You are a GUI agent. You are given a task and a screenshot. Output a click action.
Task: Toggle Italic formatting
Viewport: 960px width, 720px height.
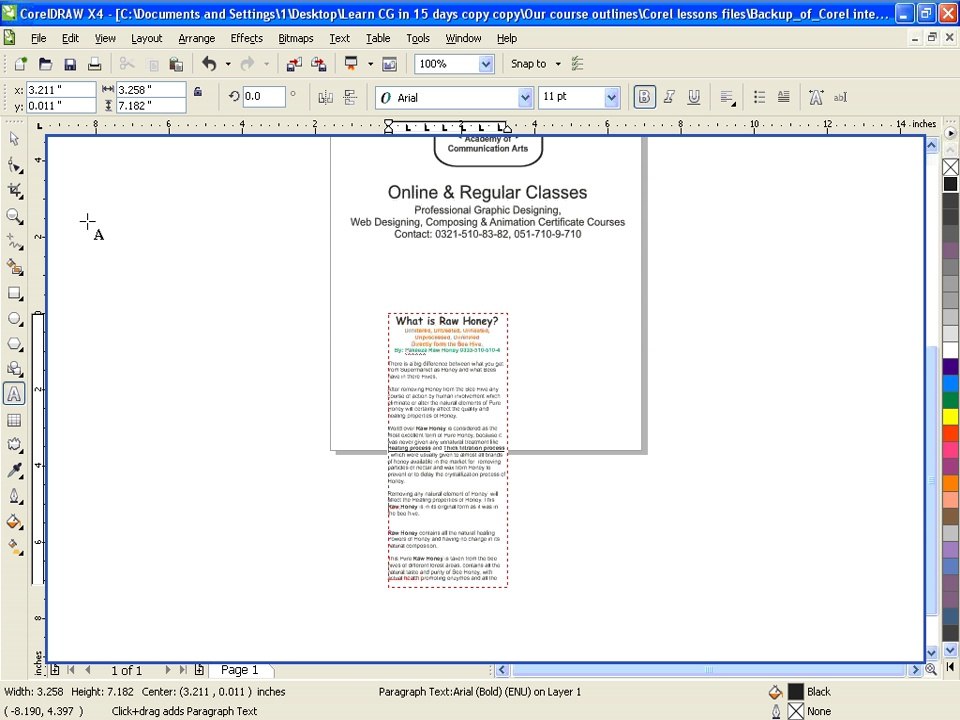point(669,97)
